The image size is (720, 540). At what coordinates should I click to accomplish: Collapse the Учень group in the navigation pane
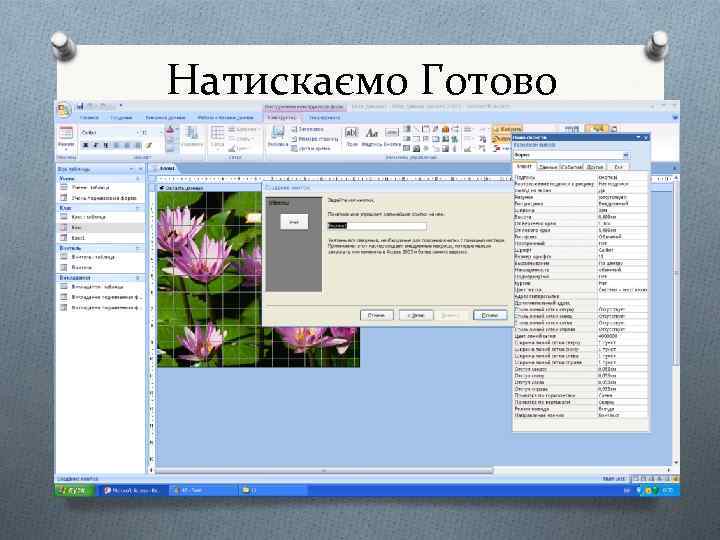coord(138,179)
